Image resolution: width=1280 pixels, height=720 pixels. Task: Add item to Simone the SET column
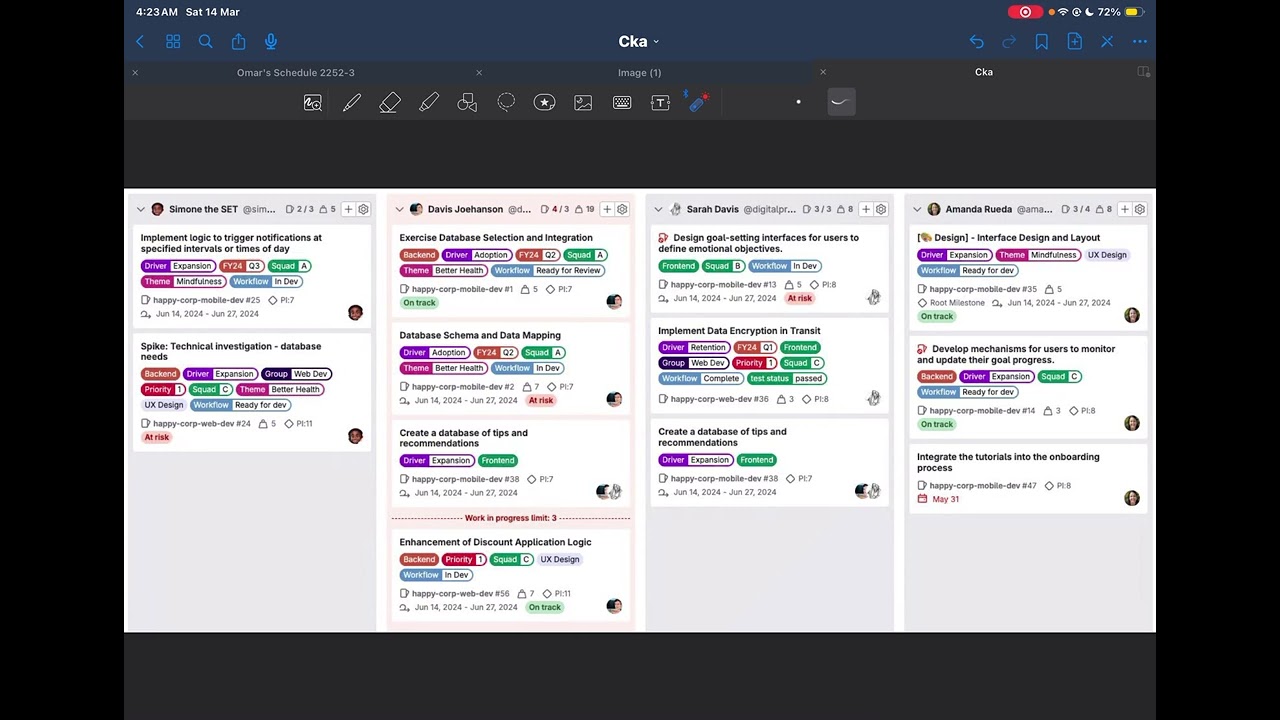coord(348,209)
